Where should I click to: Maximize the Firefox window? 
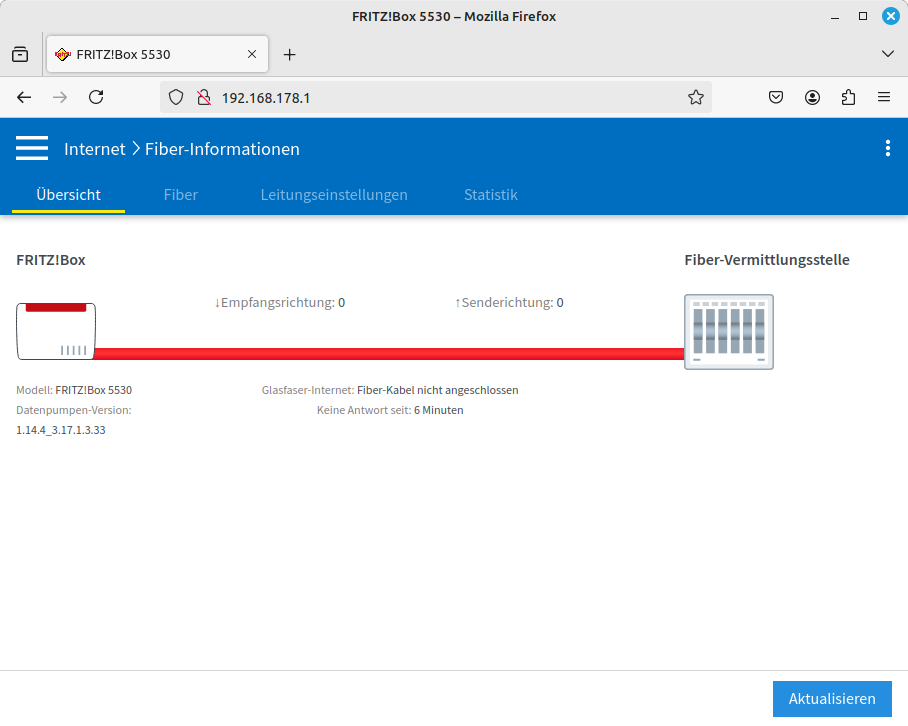[863, 16]
